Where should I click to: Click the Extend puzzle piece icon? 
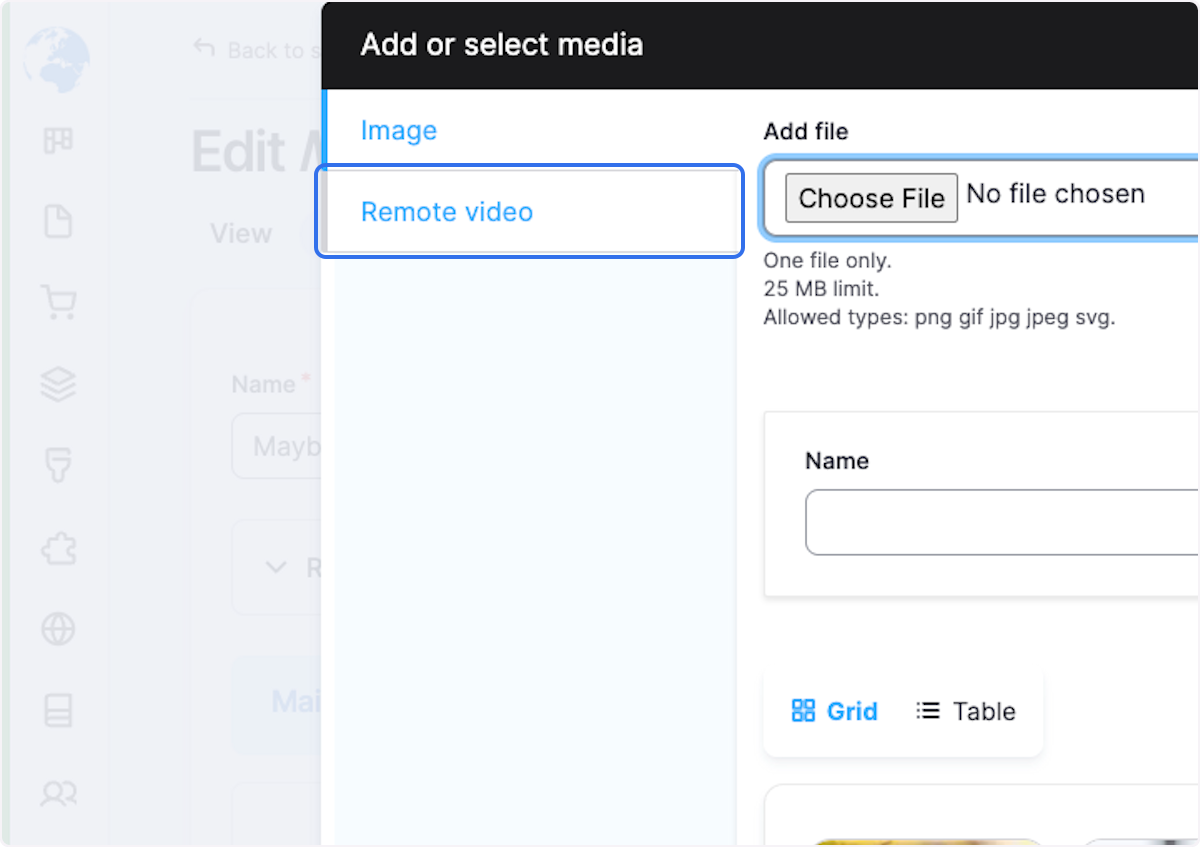click(58, 548)
